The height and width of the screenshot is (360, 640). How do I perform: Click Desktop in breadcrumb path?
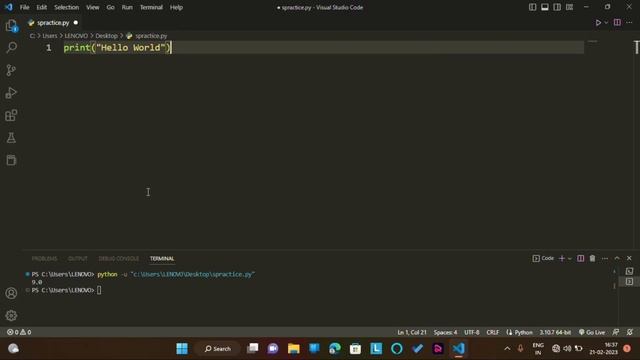point(107,36)
